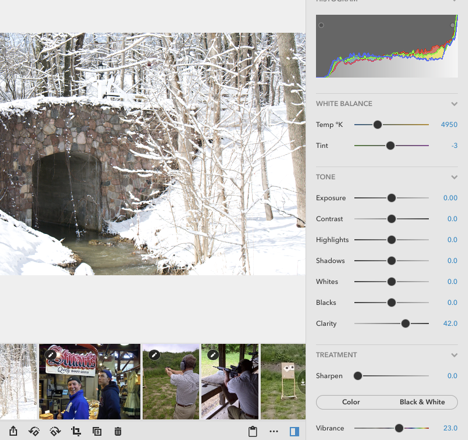Click the Clarity value 42.0

click(450, 324)
